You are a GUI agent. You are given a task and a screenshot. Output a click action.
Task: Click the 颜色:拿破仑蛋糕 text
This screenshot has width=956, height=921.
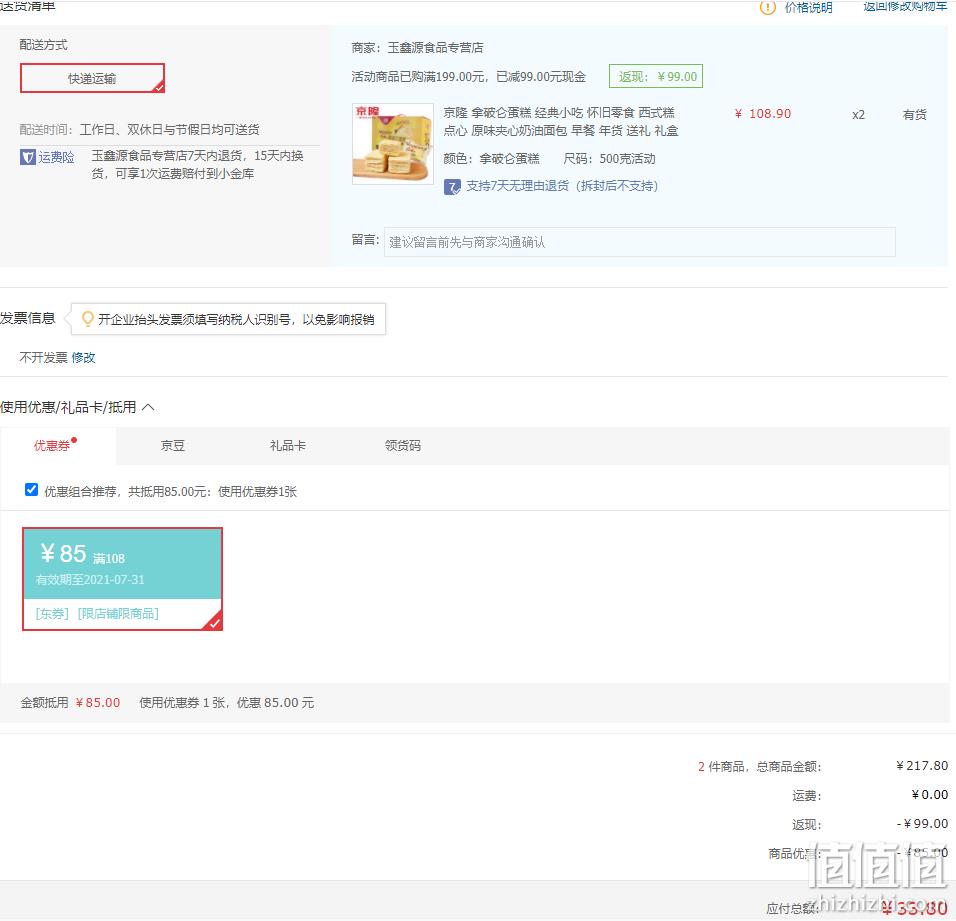[x=491, y=159]
